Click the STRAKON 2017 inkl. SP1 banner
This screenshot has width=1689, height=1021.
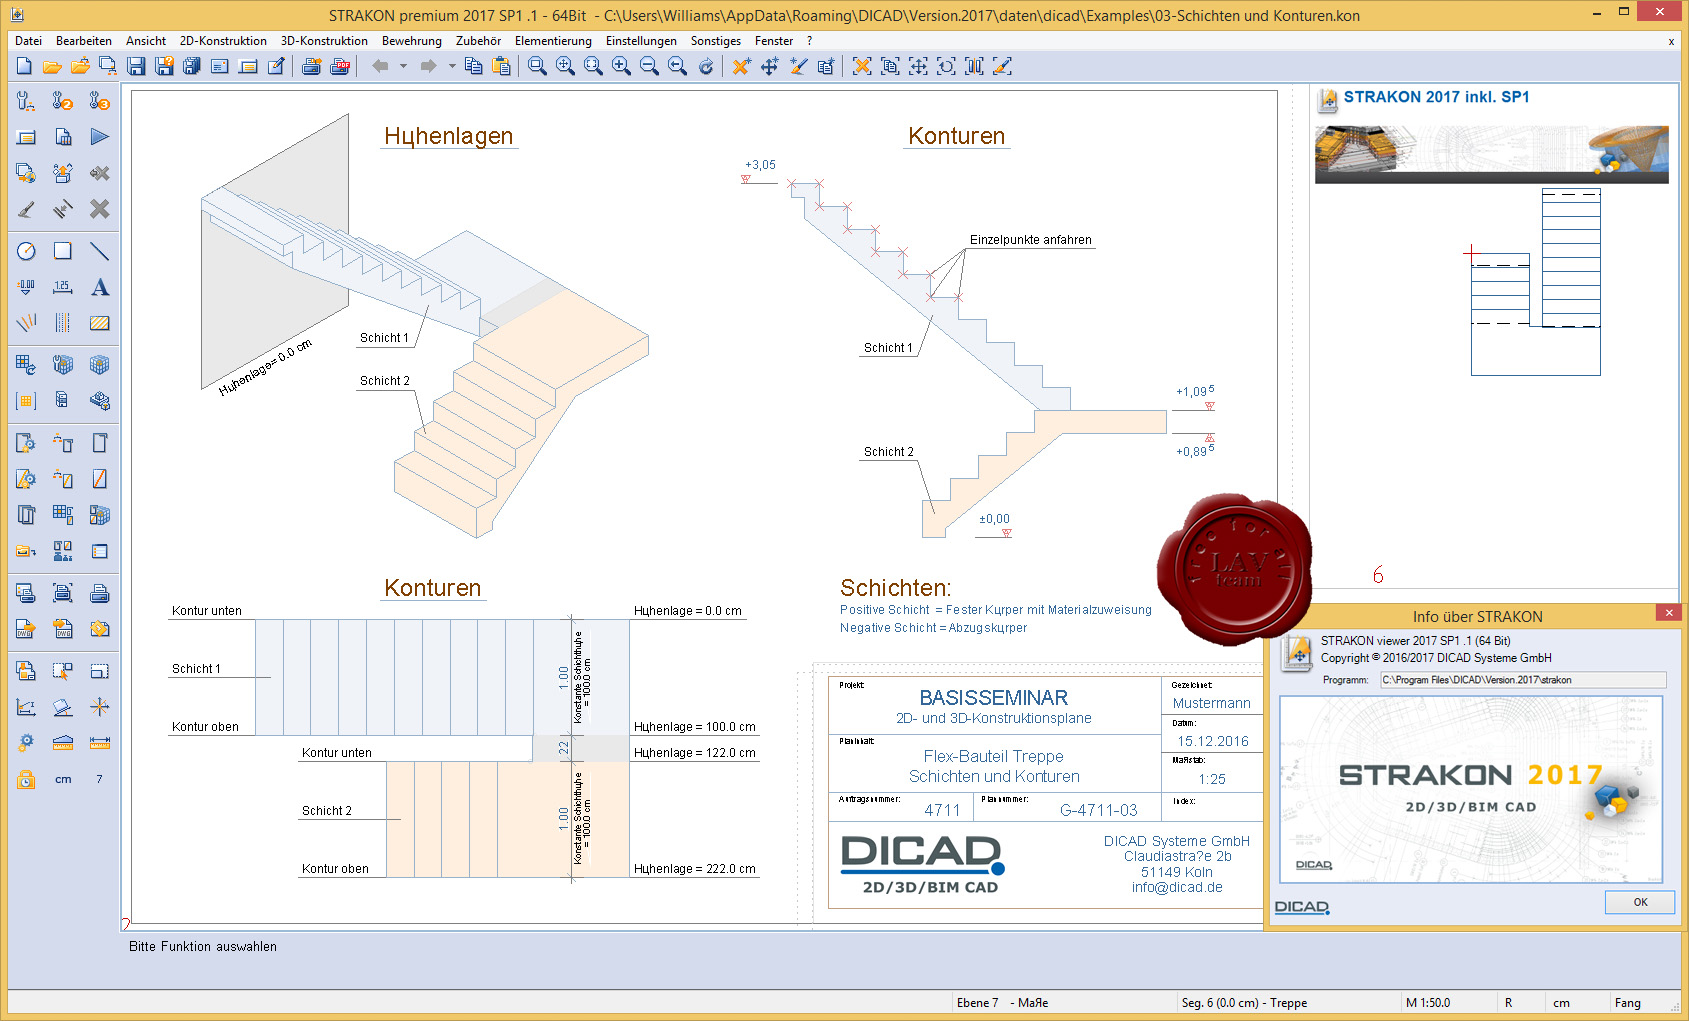tap(1492, 154)
